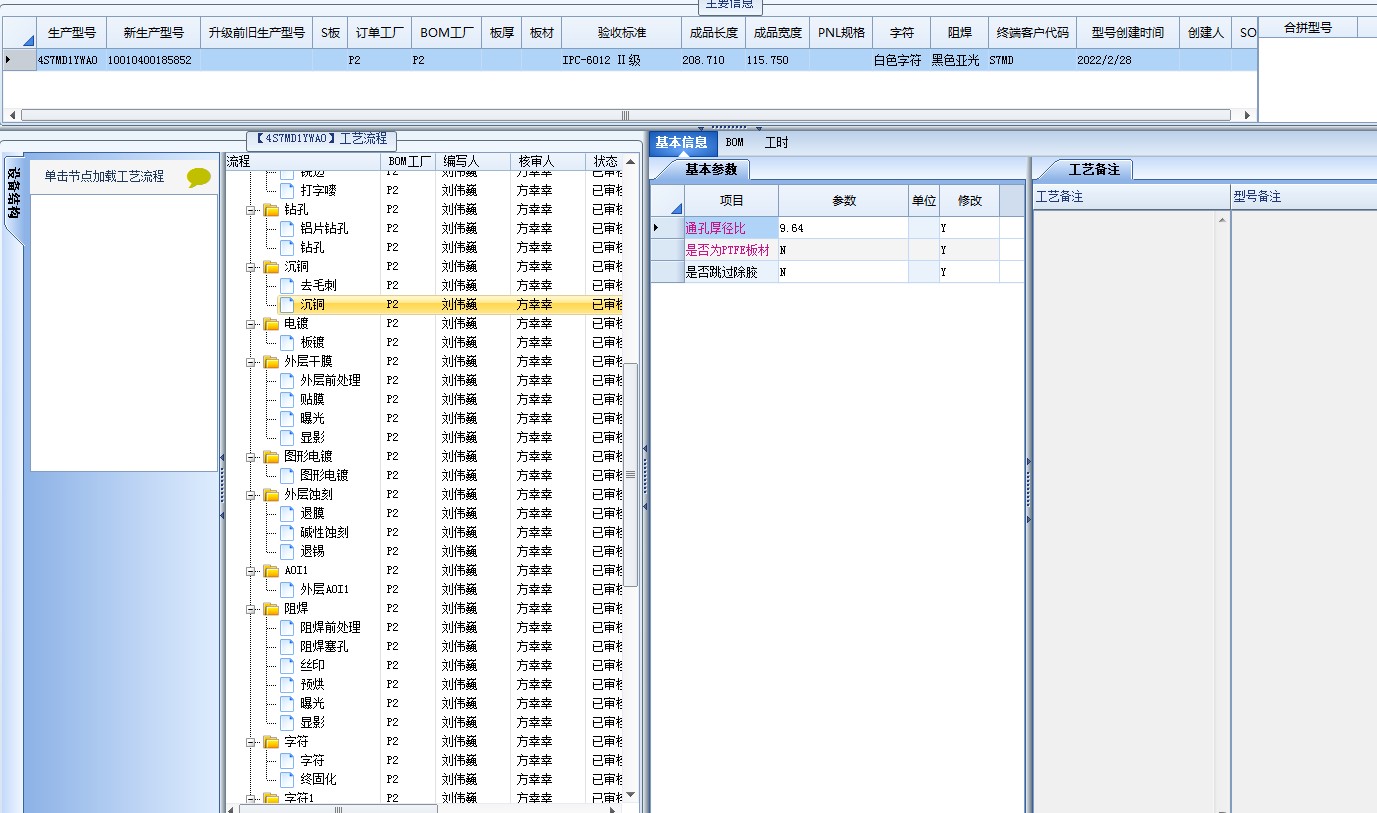1377x813 pixels.
Task: Collapse the 沉铜 folder node
Action: (x=251, y=268)
